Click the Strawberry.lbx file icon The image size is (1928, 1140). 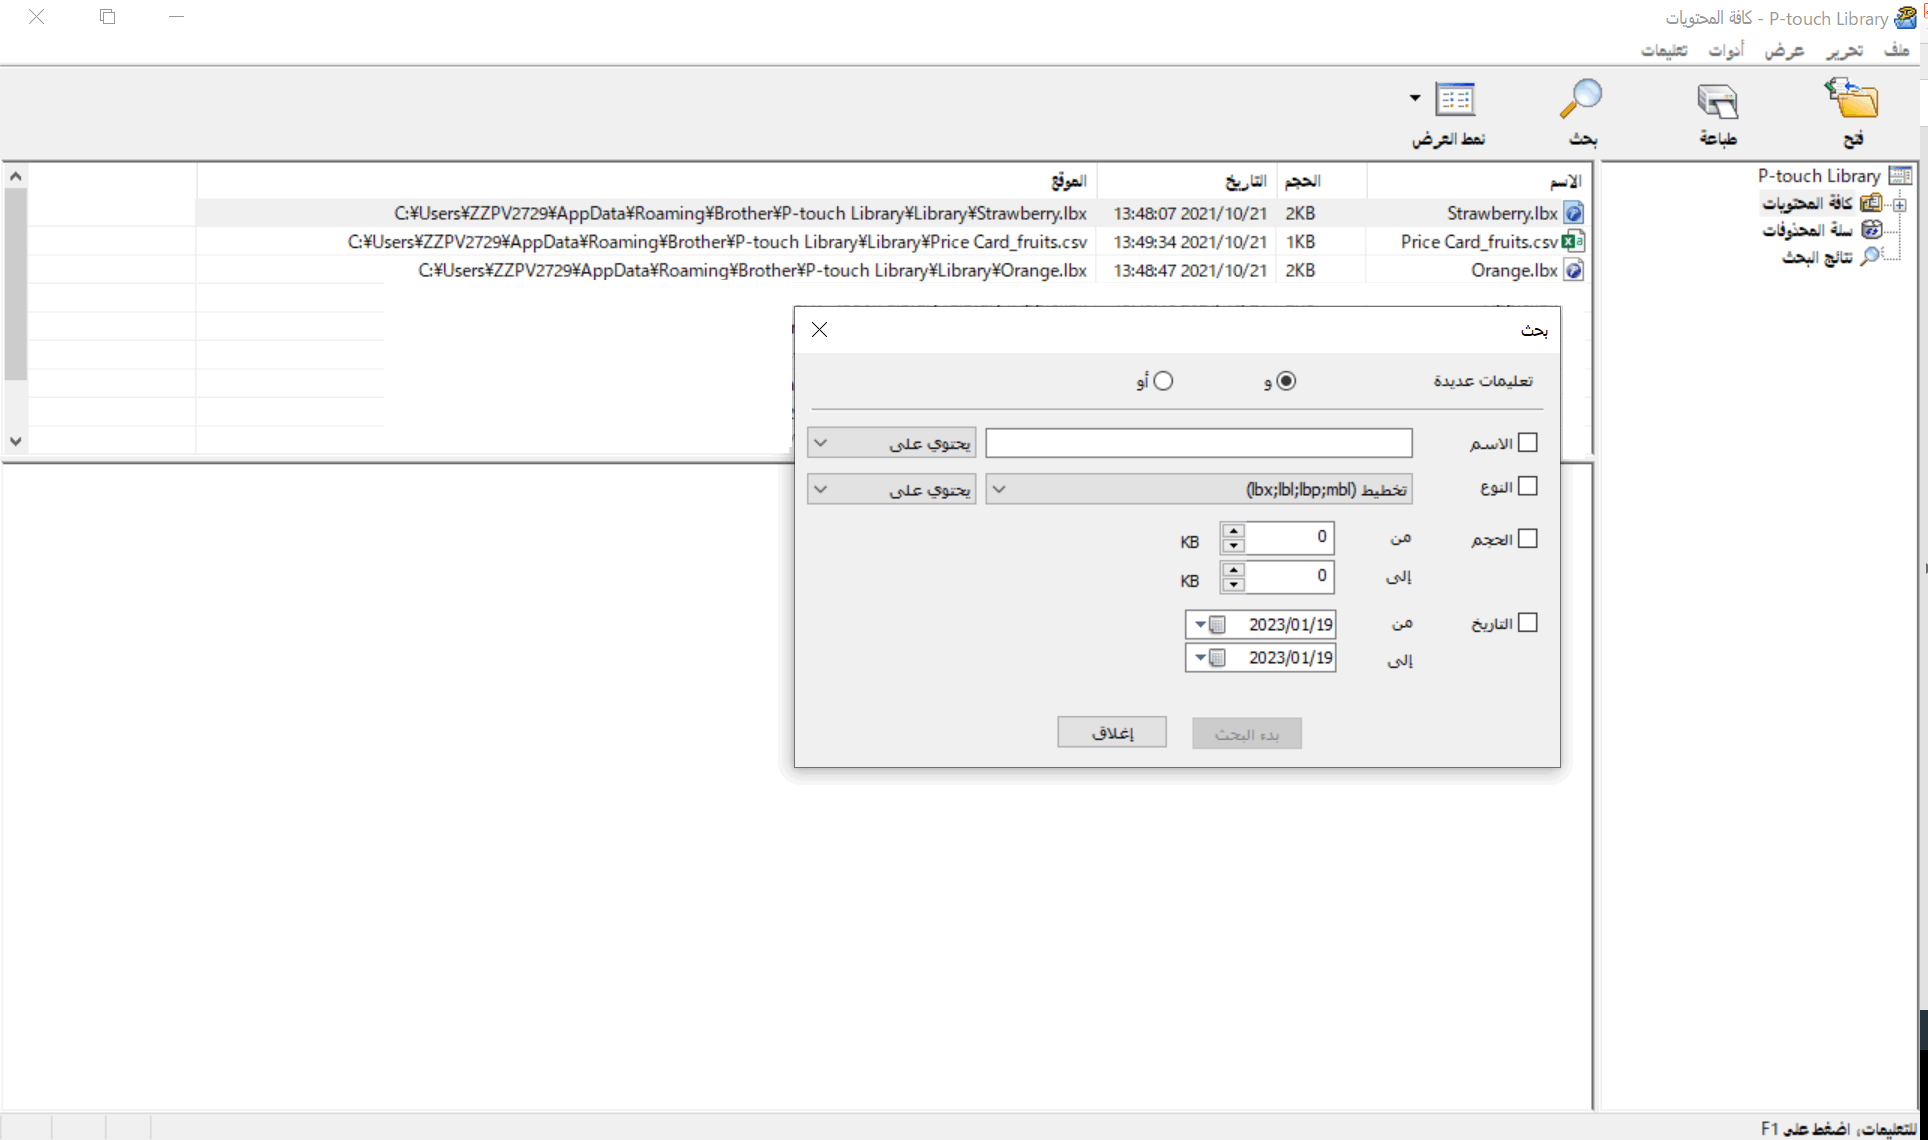click(x=1573, y=213)
